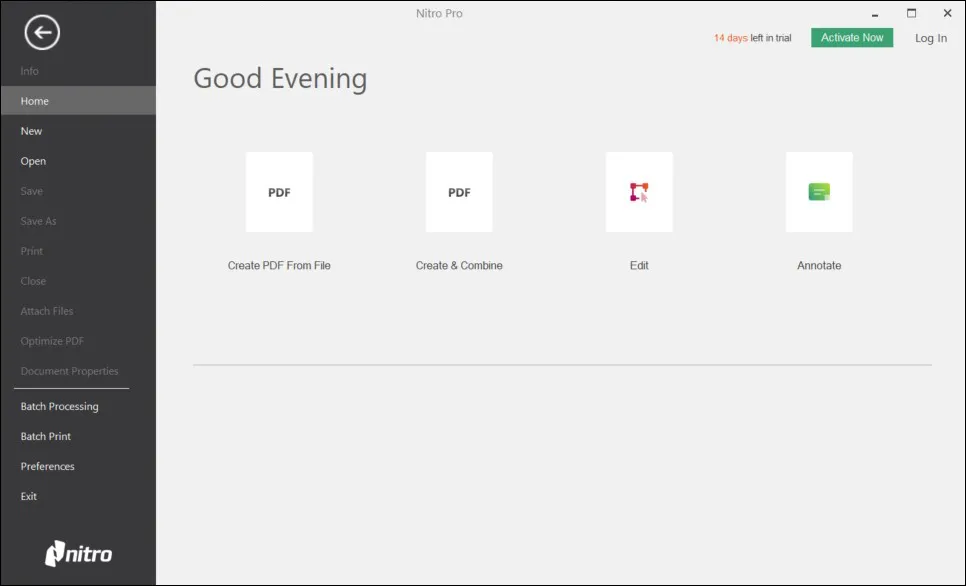The image size is (966, 586).
Task: Click the 14 days left in trial notice
Action: pyautogui.click(x=752, y=38)
